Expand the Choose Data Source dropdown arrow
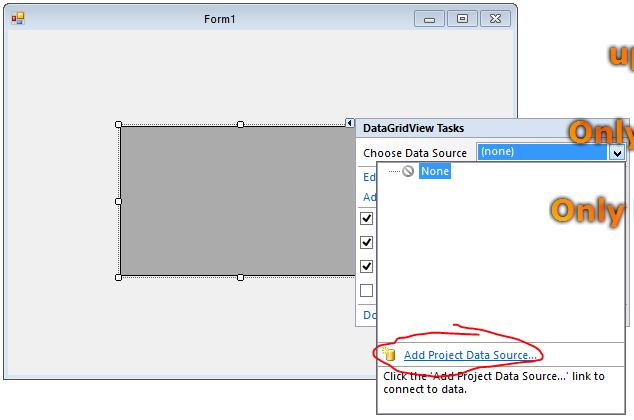The width and height of the screenshot is (634, 420). [x=617, y=153]
